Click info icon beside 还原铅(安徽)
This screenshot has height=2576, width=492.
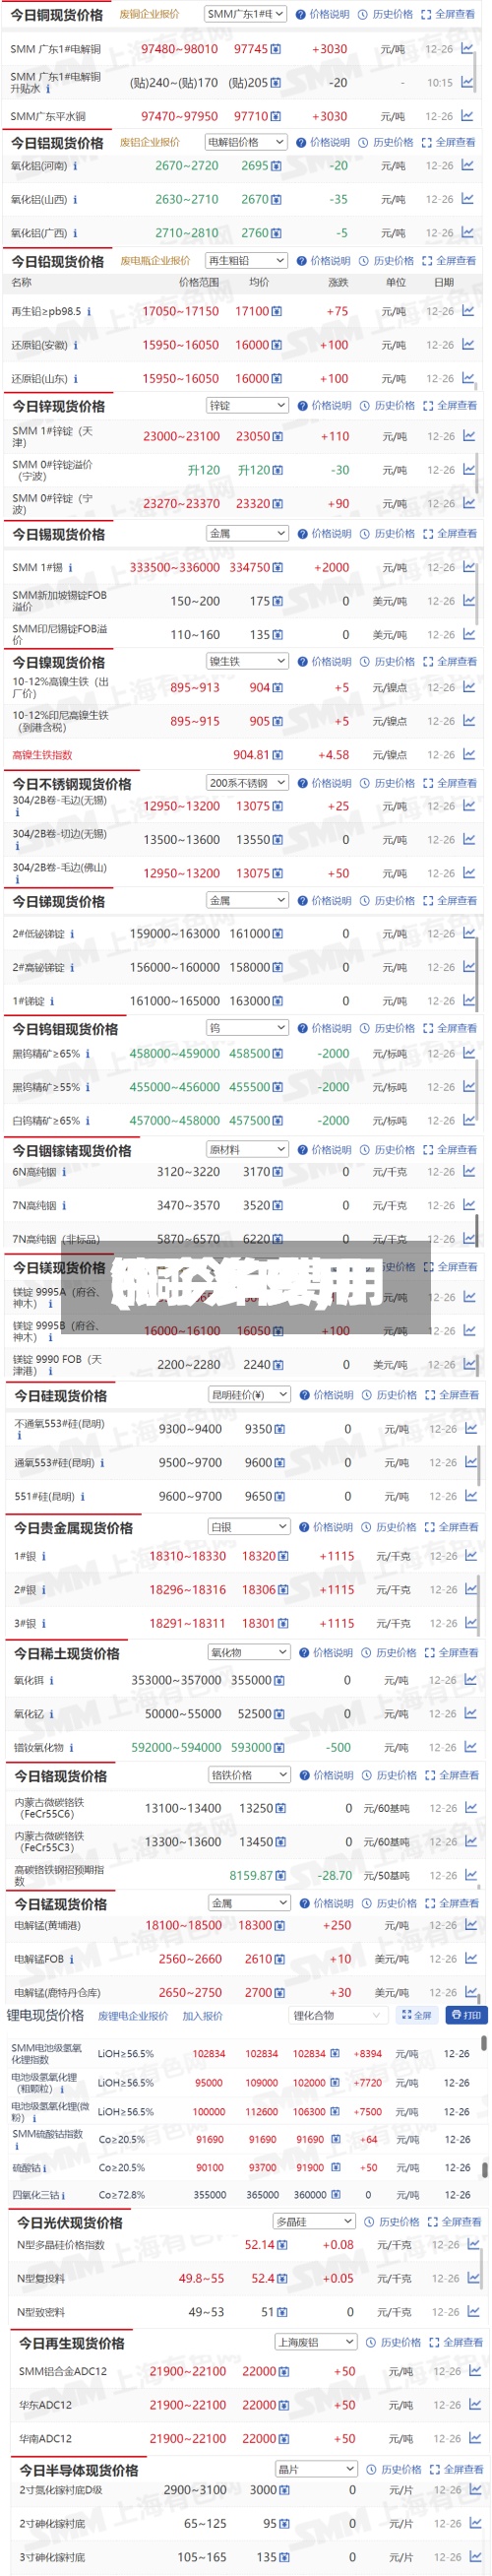(x=75, y=345)
